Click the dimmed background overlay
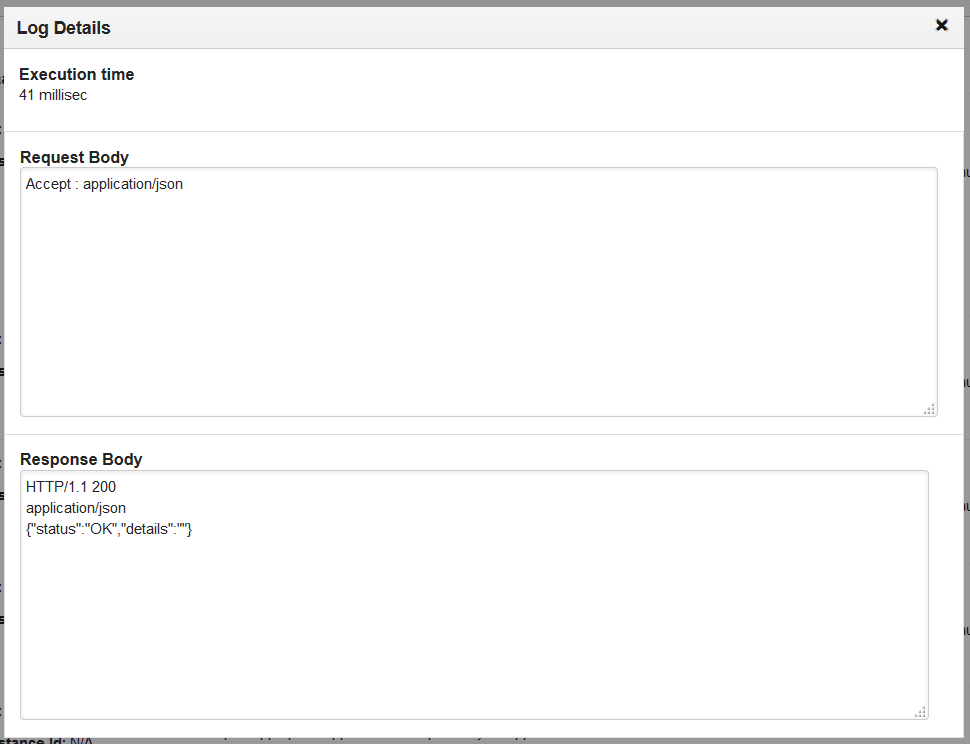The width and height of the screenshot is (970, 744). click(x=965, y=400)
